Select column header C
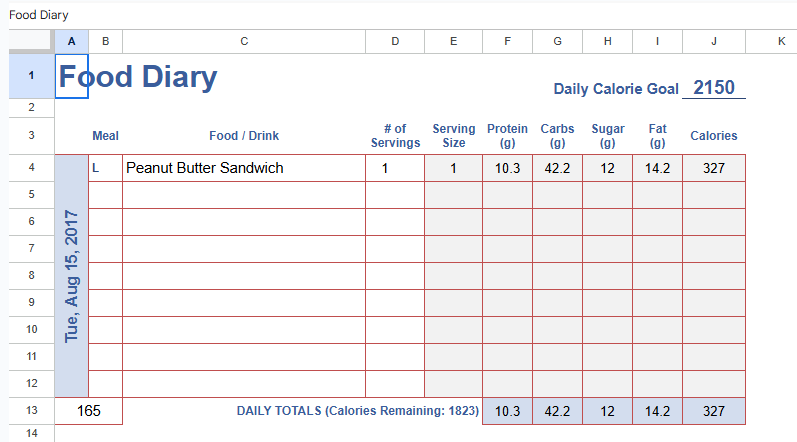This screenshot has height=442, width=797. click(244, 41)
